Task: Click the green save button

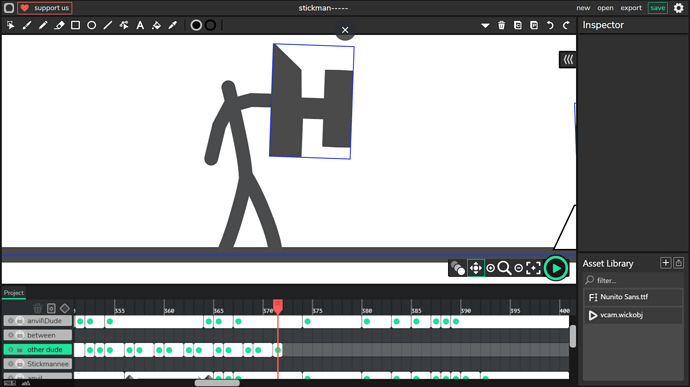Action: tap(657, 8)
